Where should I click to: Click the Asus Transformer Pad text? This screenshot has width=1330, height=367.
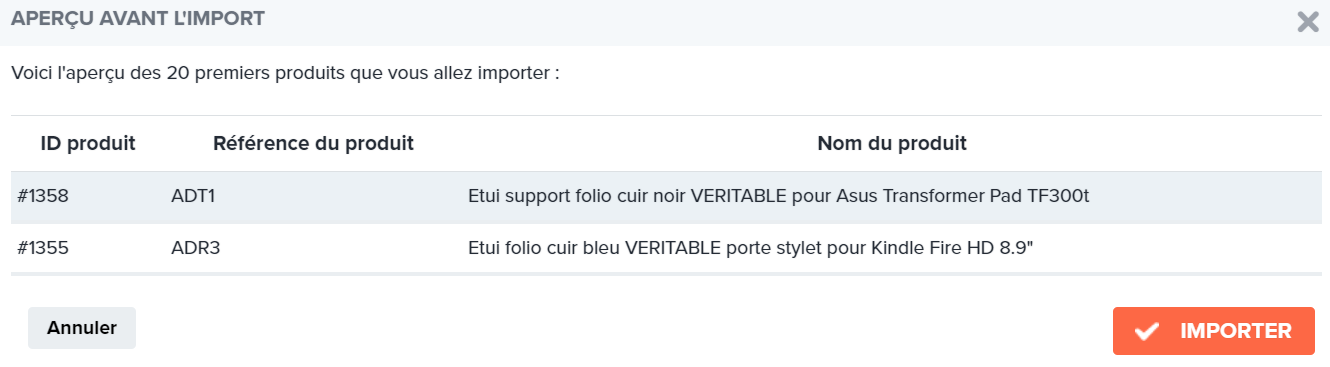pos(932,197)
